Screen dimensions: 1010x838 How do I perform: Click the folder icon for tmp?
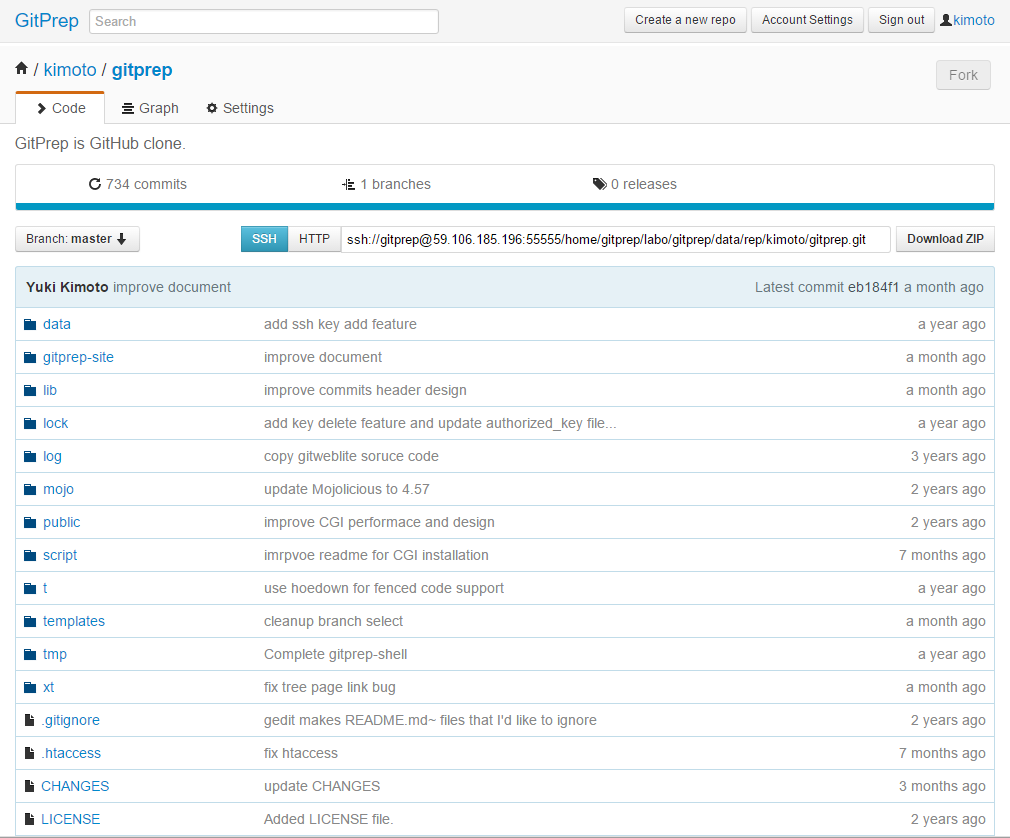coord(30,654)
